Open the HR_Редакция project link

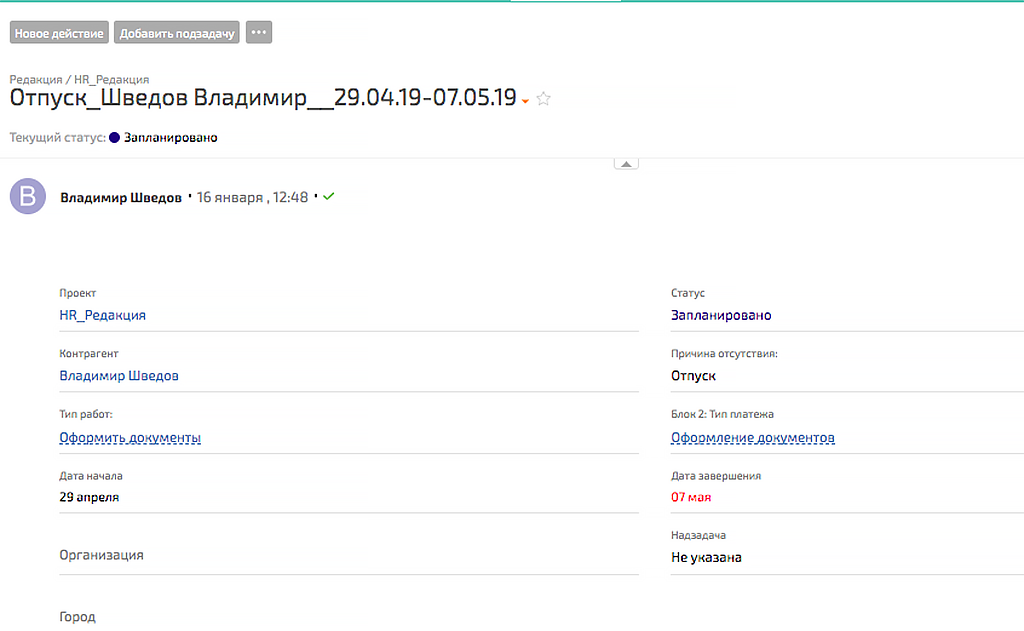[x=102, y=315]
